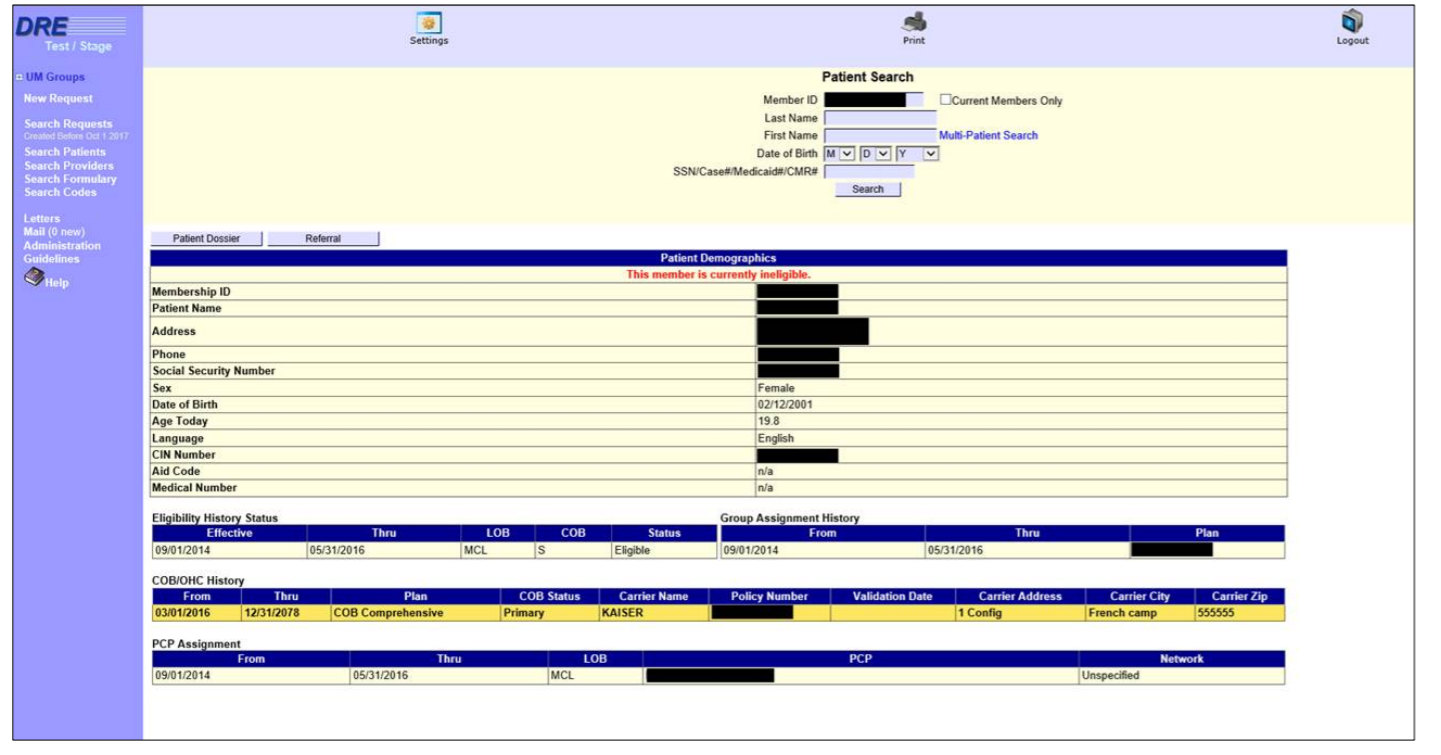The image size is (1441, 755).
Task: Open the birth month dropdown
Action: [838, 154]
